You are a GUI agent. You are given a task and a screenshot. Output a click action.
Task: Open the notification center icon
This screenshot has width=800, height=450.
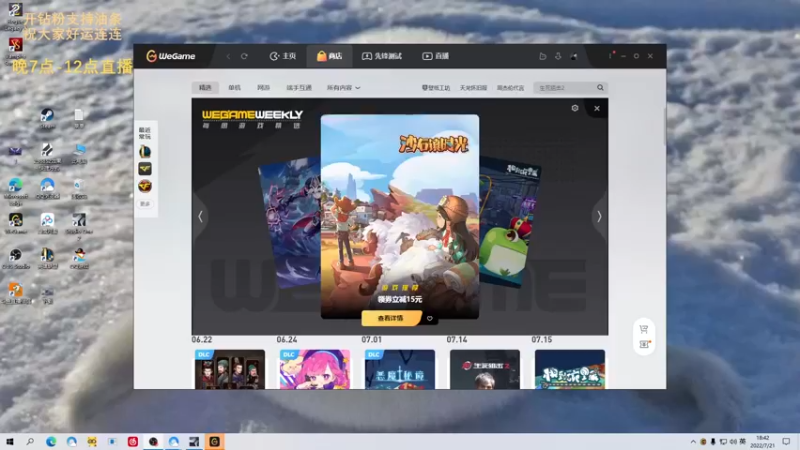point(786,442)
